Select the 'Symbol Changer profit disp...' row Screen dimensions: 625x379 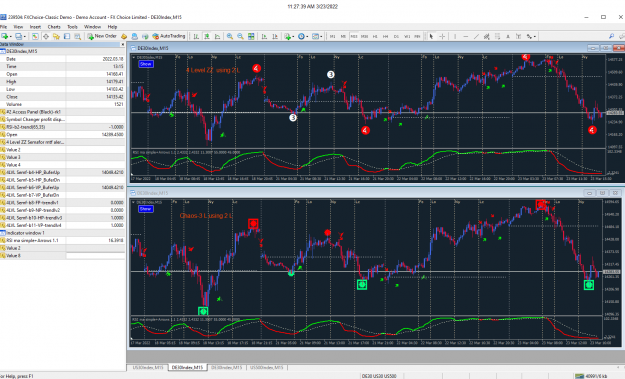[62, 119]
